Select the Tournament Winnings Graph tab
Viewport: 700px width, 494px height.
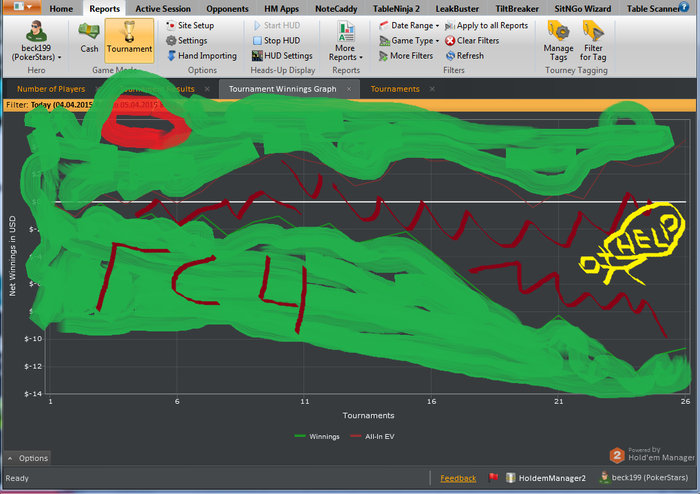click(283, 89)
